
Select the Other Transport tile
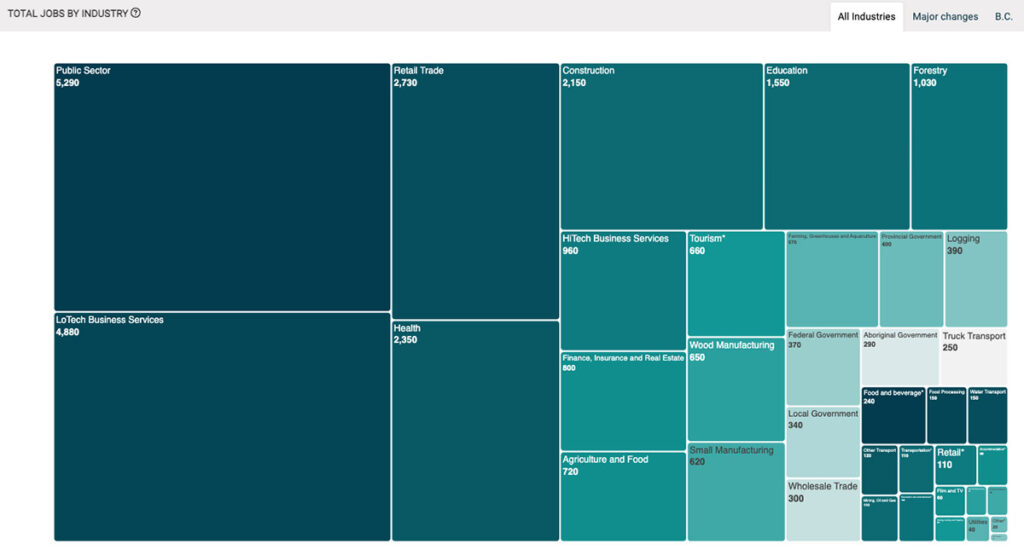click(880, 470)
